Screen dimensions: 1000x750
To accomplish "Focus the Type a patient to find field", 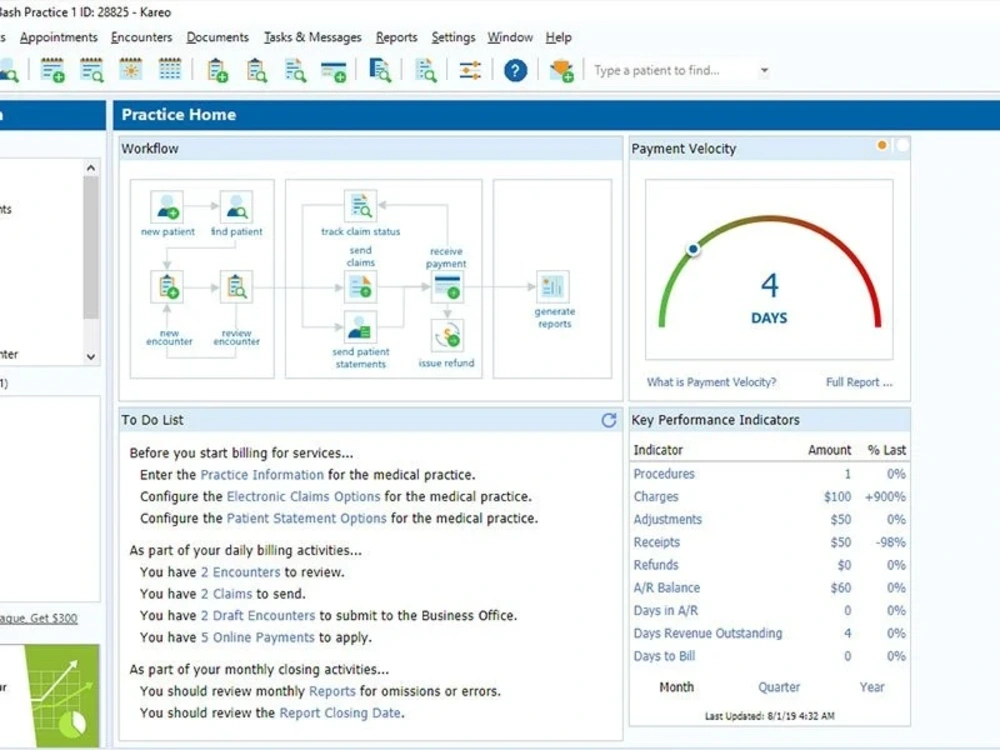I will [673, 70].
